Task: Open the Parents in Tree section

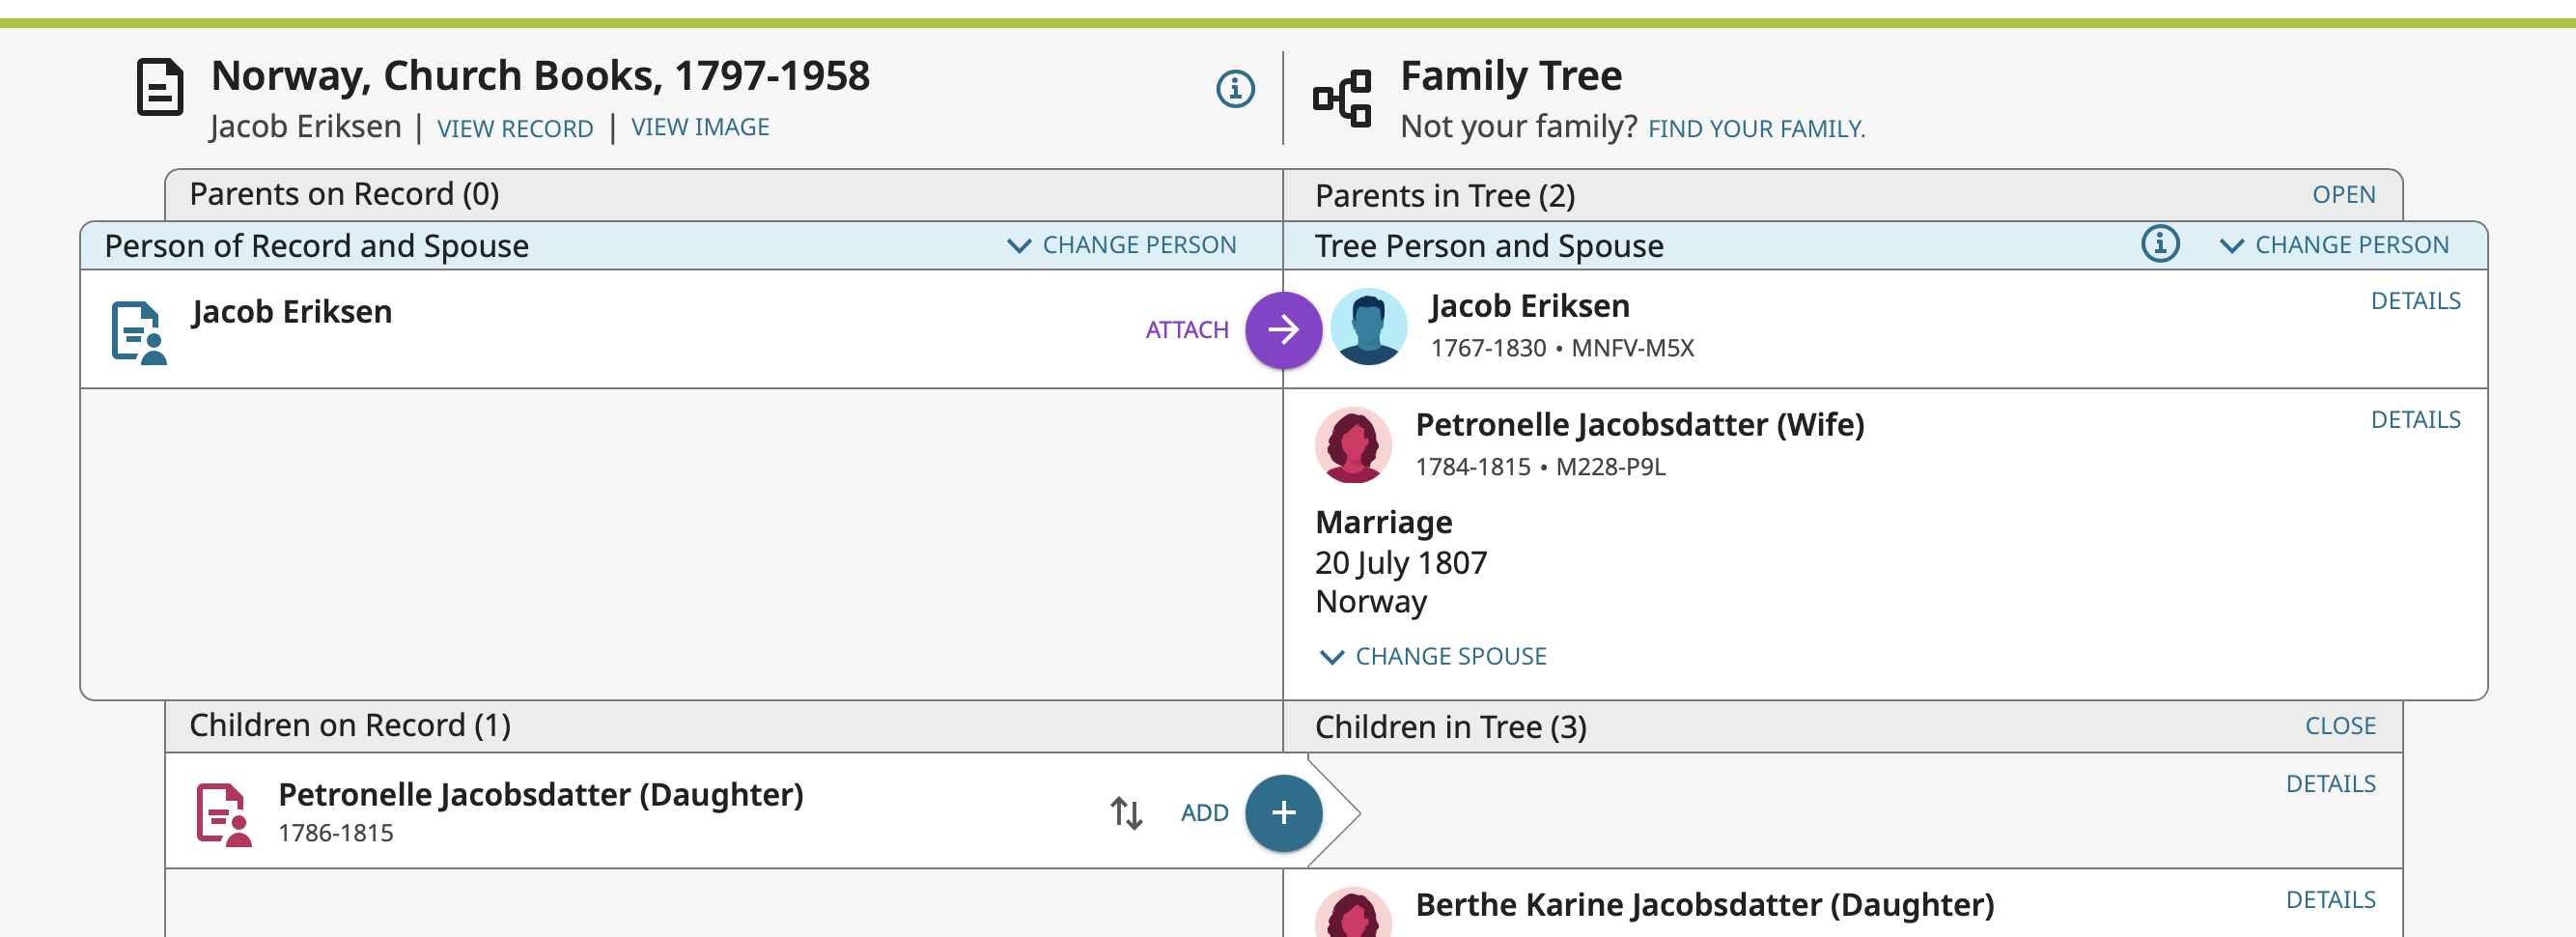Action: point(2343,194)
